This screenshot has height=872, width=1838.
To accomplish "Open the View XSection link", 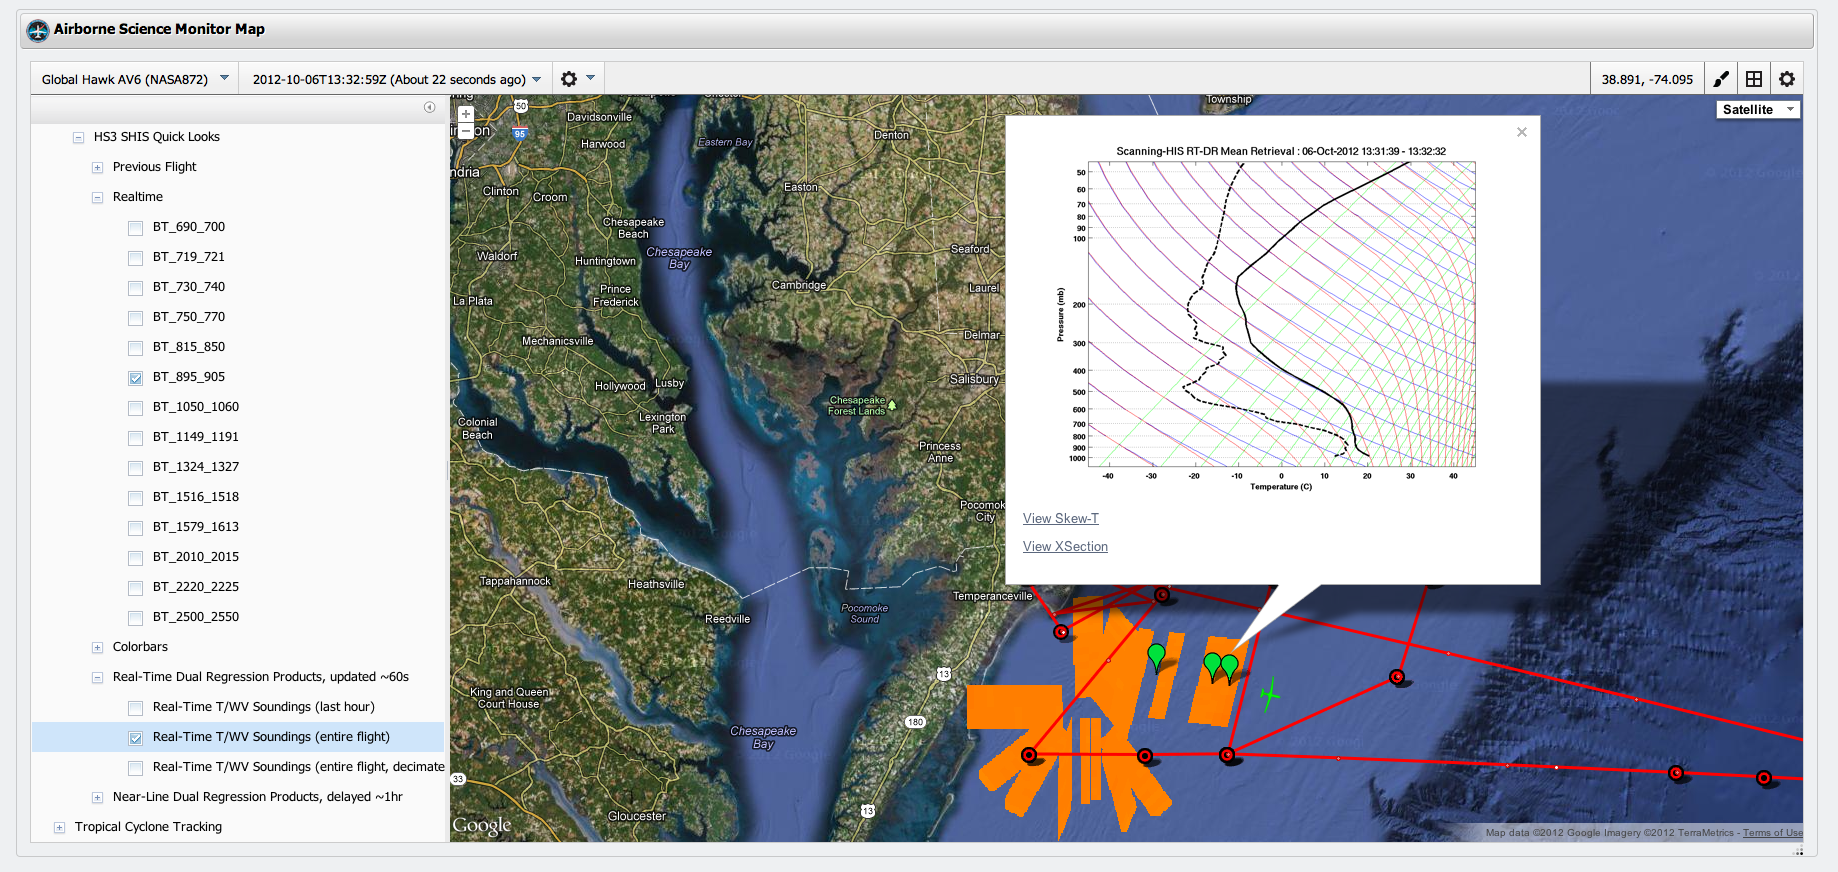I will tap(1065, 546).
